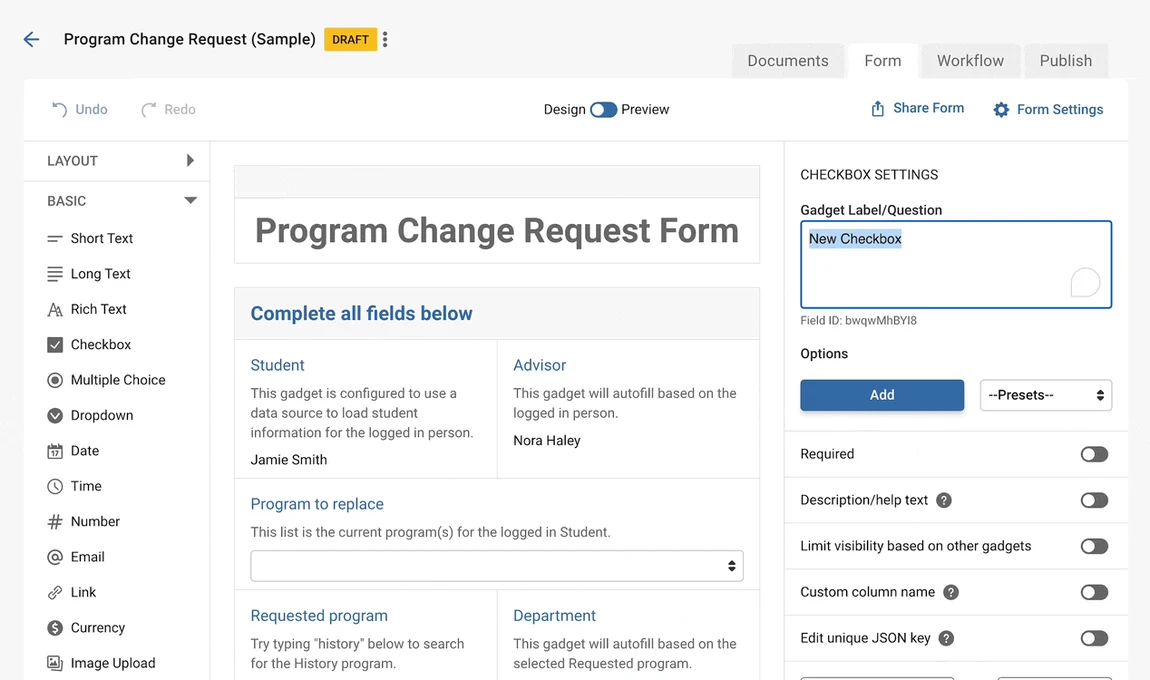
Task: Select the Time clock icon
Action: [x=55, y=486]
